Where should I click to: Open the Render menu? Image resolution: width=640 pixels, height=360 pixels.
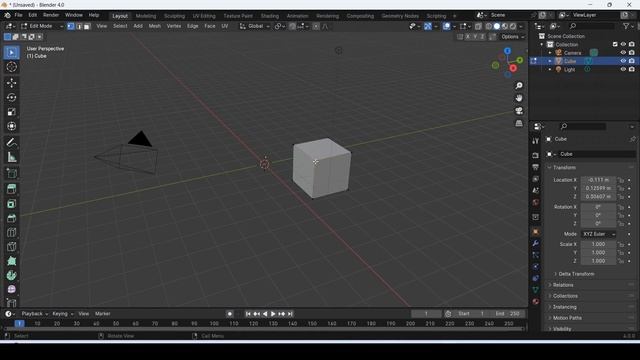(51, 15)
